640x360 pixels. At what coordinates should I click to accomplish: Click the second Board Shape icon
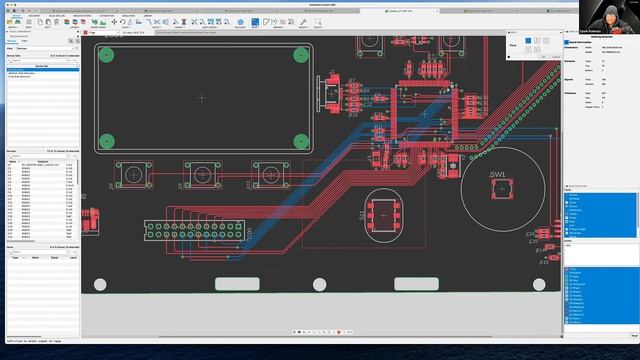pos(102,22)
